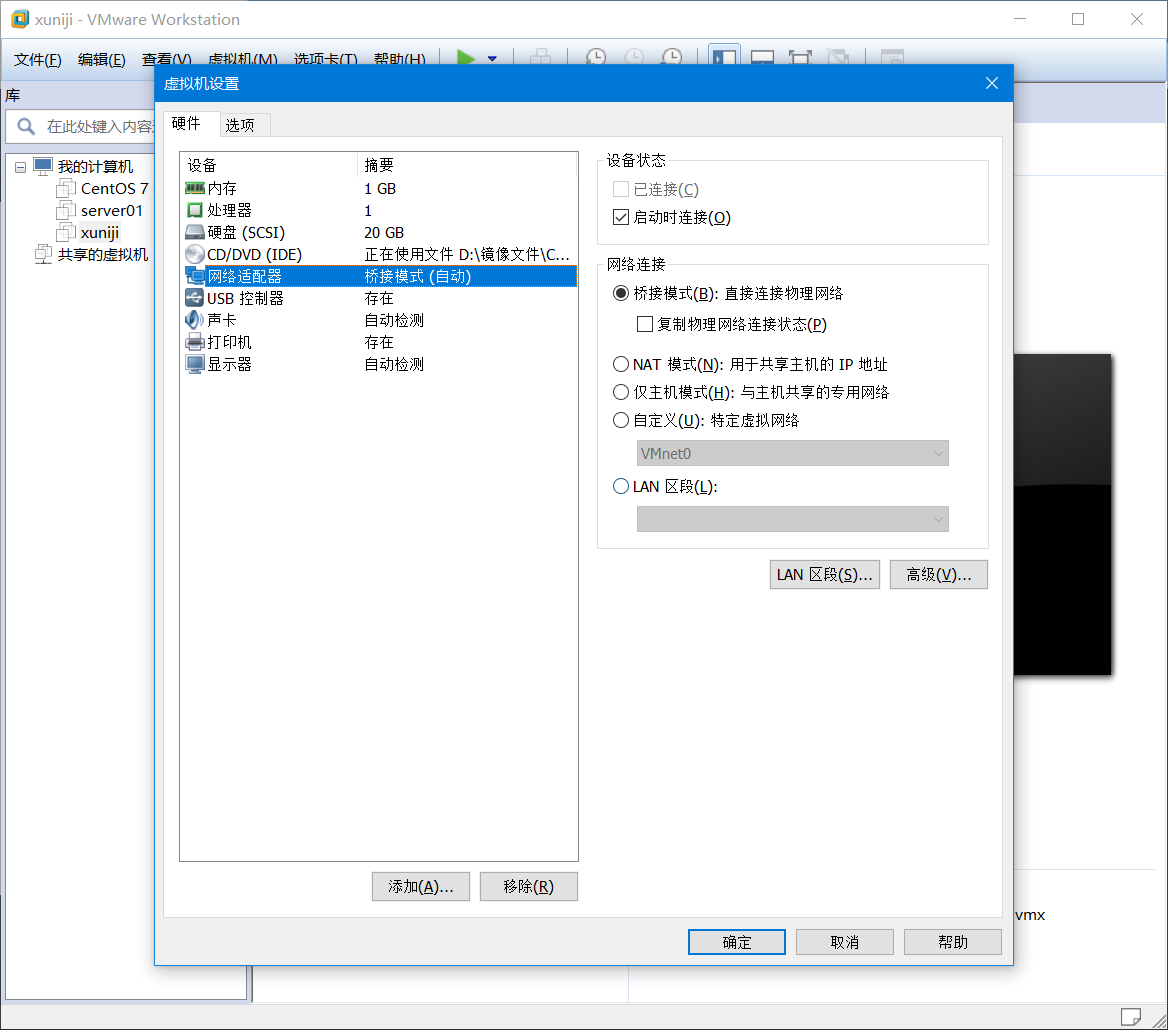Click the 我的计算机 computer icon

coord(43,165)
